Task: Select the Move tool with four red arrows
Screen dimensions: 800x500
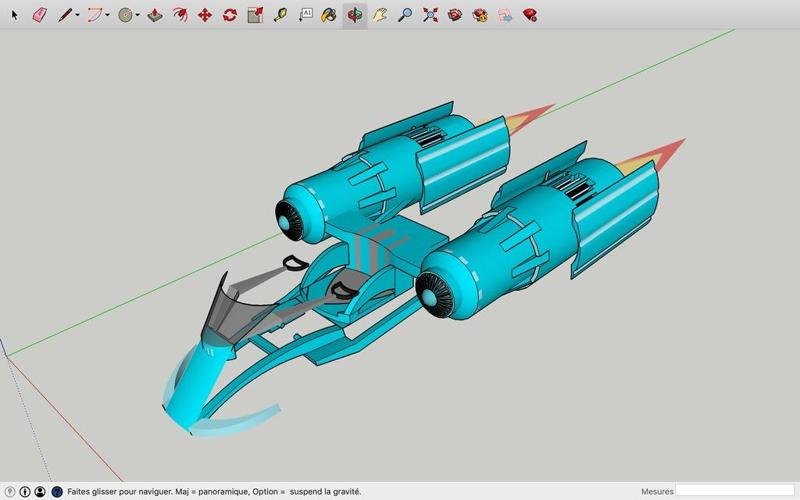Action: [205, 15]
